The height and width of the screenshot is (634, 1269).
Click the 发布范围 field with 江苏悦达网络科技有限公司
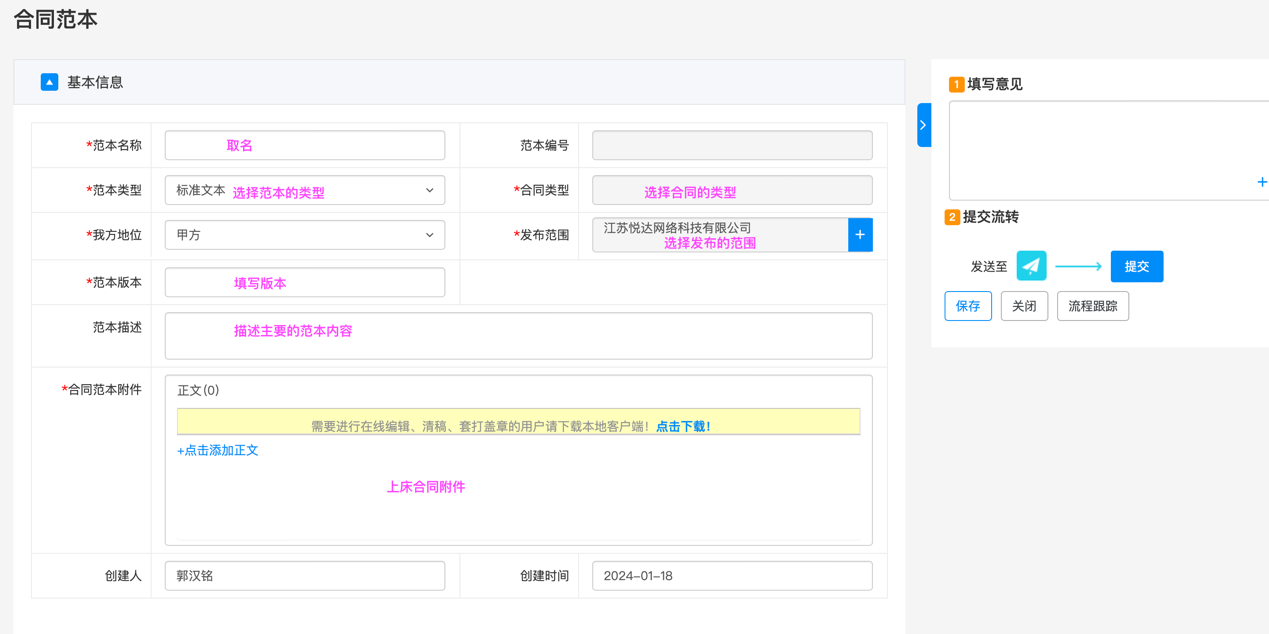719,235
